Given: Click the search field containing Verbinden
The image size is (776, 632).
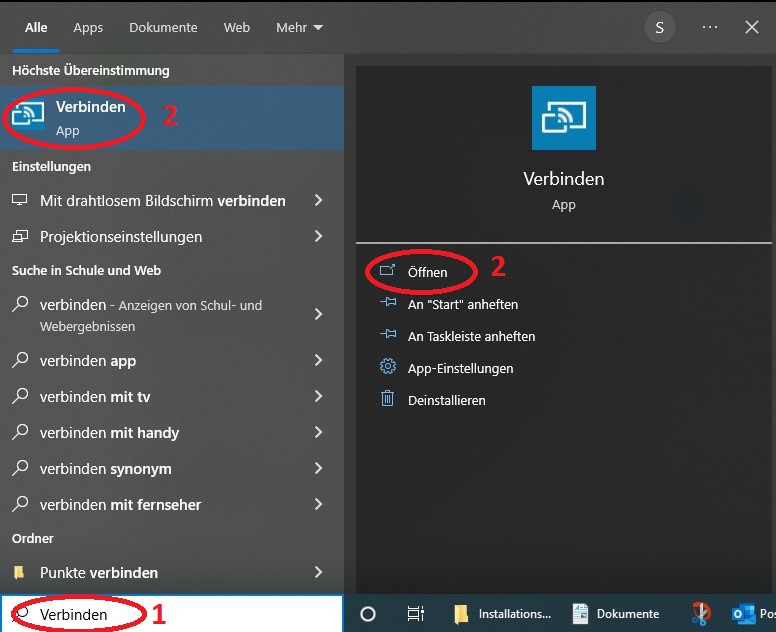Looking at the screenshot, I should [x=172, y=614].
